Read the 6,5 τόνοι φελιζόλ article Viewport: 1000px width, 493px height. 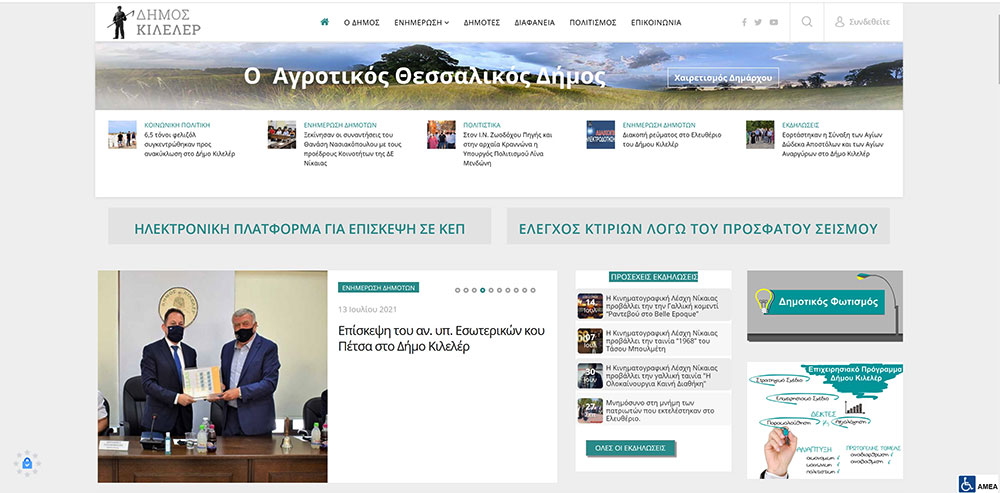pos(190,145)
